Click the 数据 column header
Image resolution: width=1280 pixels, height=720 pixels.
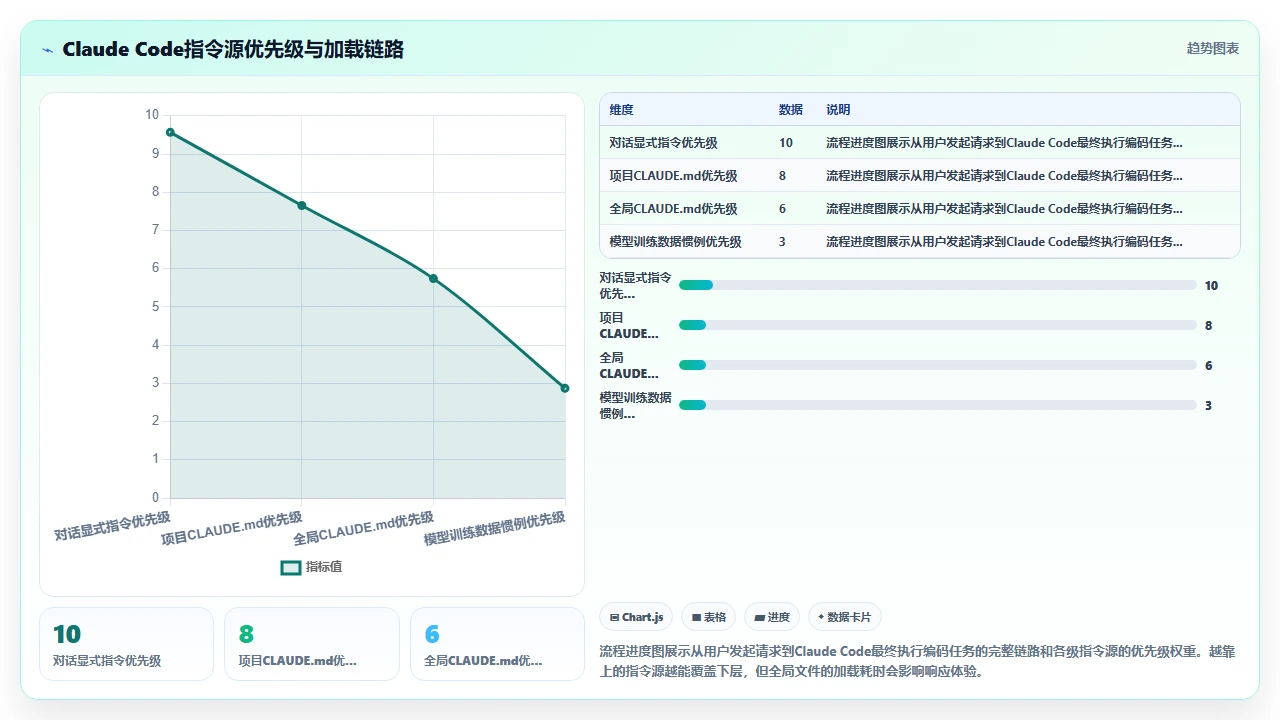(790, 110)
